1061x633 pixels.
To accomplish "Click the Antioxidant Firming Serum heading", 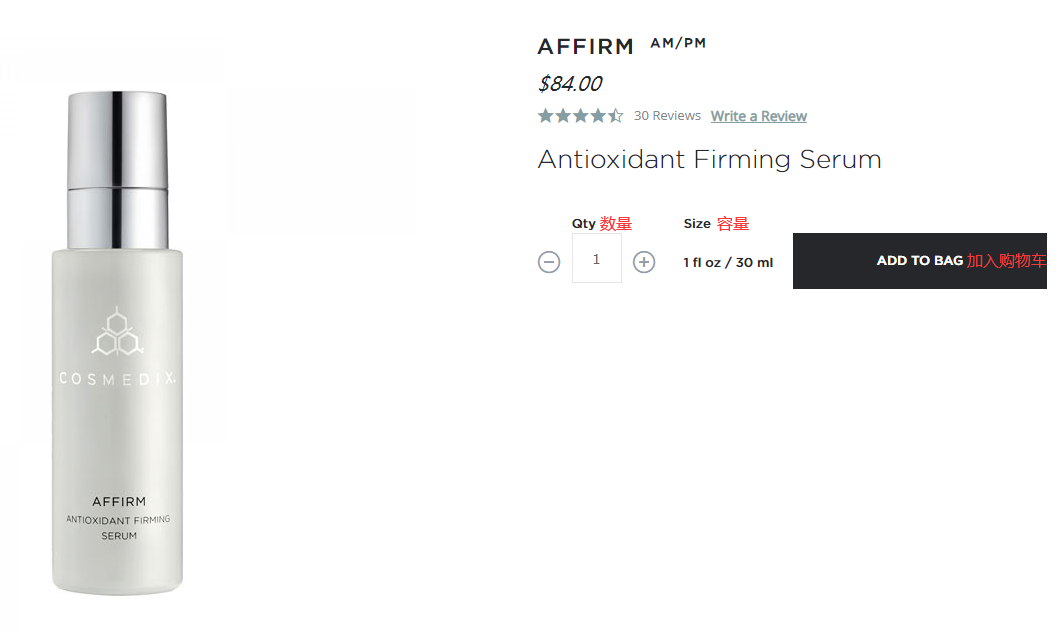I will pos(709,160).
